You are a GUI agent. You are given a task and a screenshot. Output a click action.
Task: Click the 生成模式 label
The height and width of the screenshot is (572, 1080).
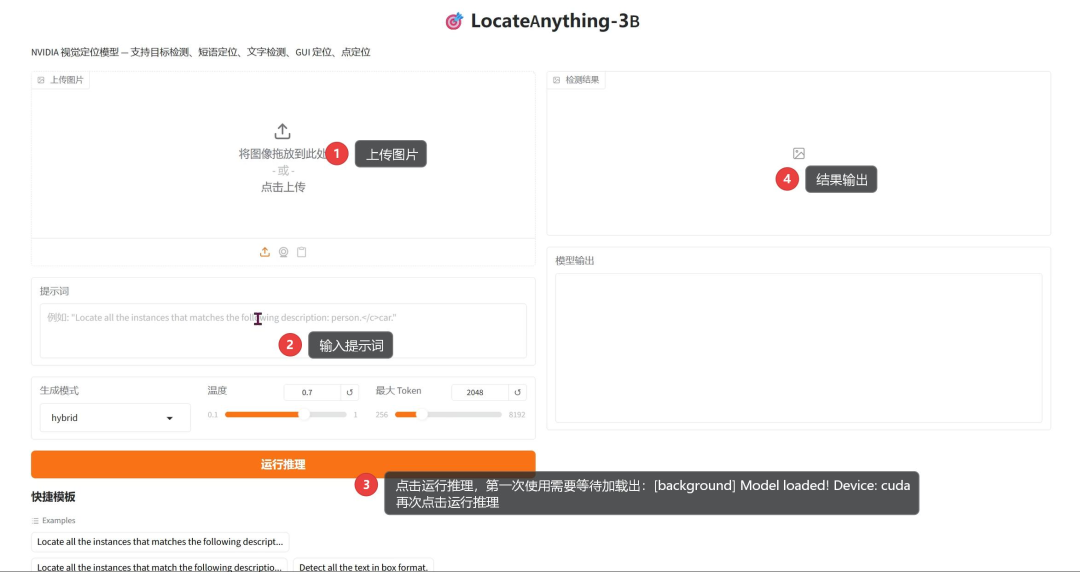pyautogui.click(x=59, y=391)
